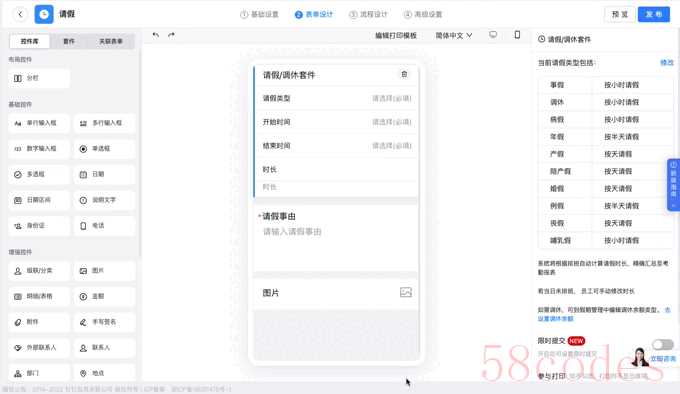Add 联系人 widget from palette

point(105,348)
